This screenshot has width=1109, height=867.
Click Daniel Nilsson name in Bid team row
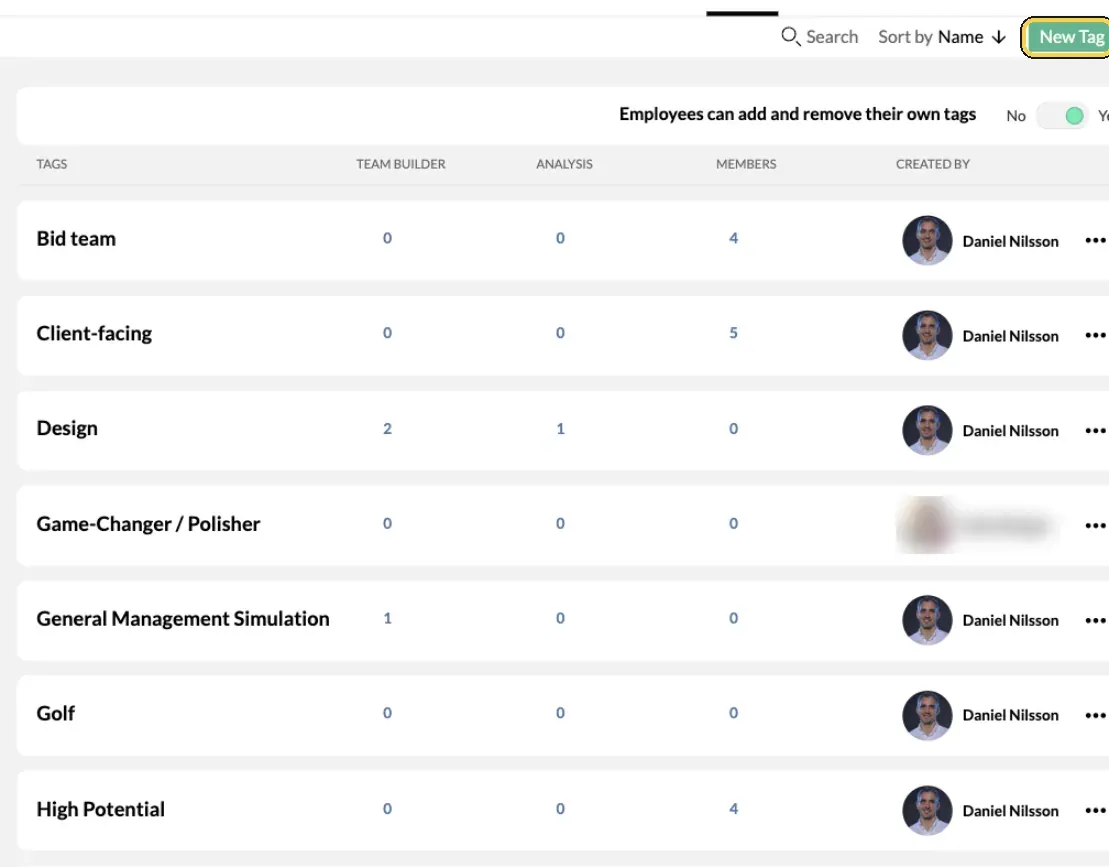(1011, 242)
